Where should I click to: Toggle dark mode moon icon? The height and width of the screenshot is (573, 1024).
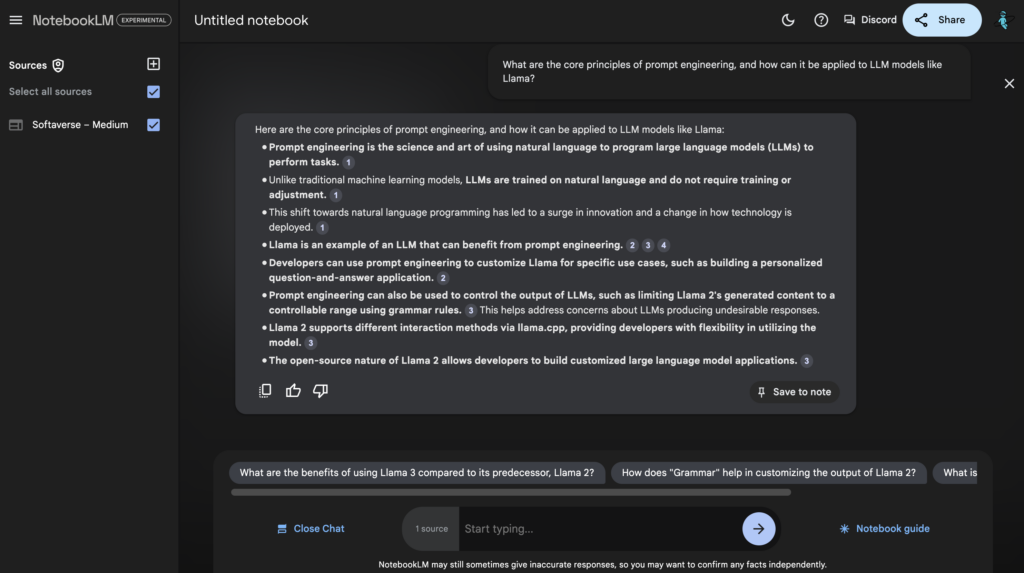[788, 20]
